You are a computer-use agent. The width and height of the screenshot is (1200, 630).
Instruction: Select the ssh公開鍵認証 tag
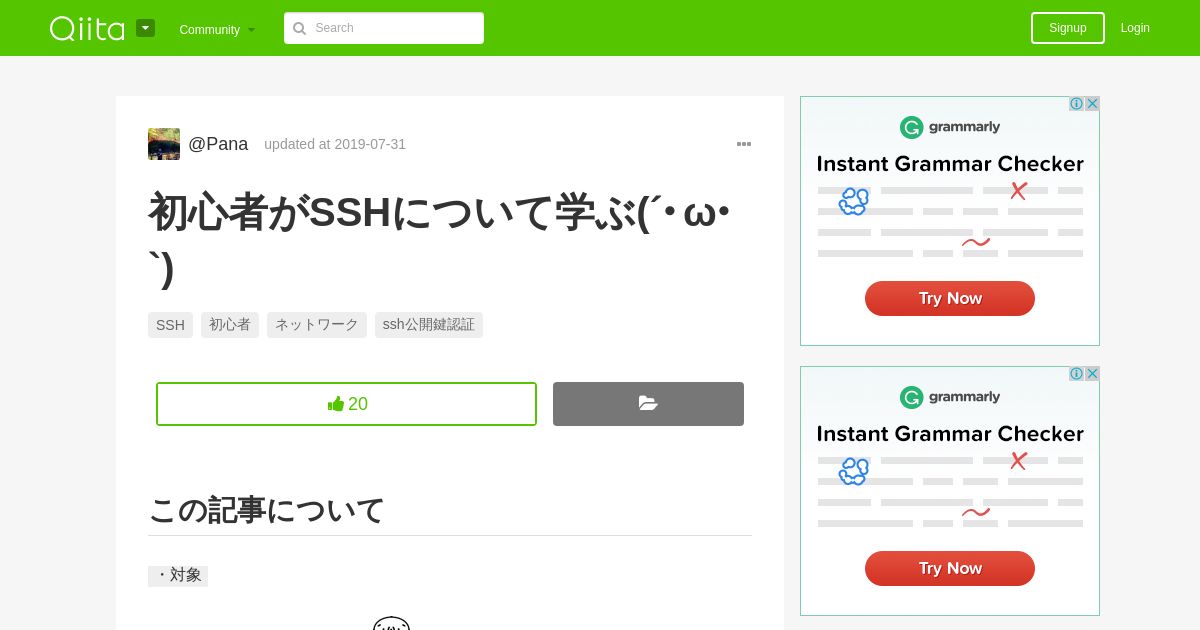[x=429, y=325]
